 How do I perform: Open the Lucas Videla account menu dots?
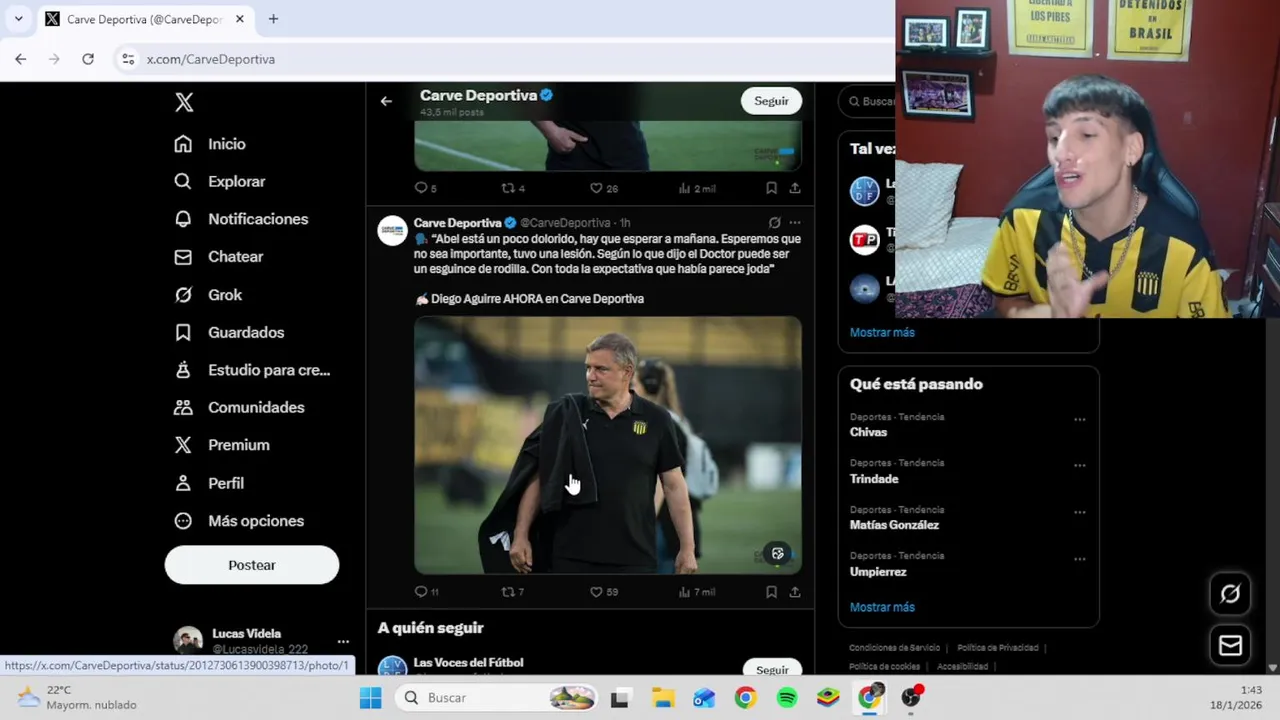tap(343, 641)
